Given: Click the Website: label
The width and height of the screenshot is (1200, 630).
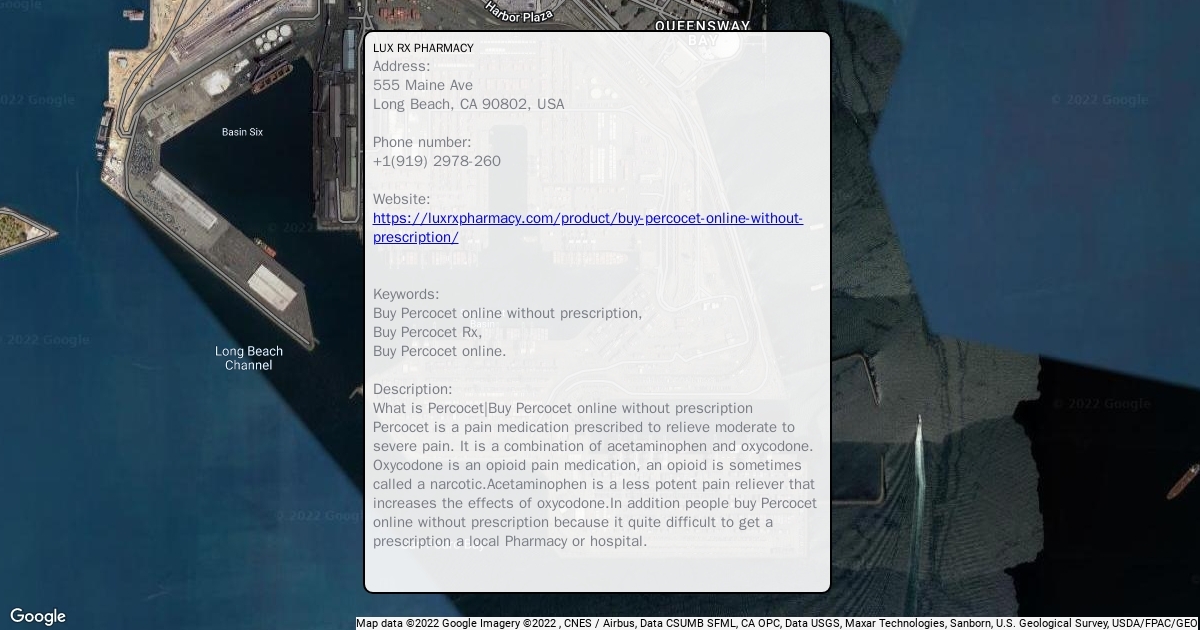Looking at the screenshot, I should [402, 199].
